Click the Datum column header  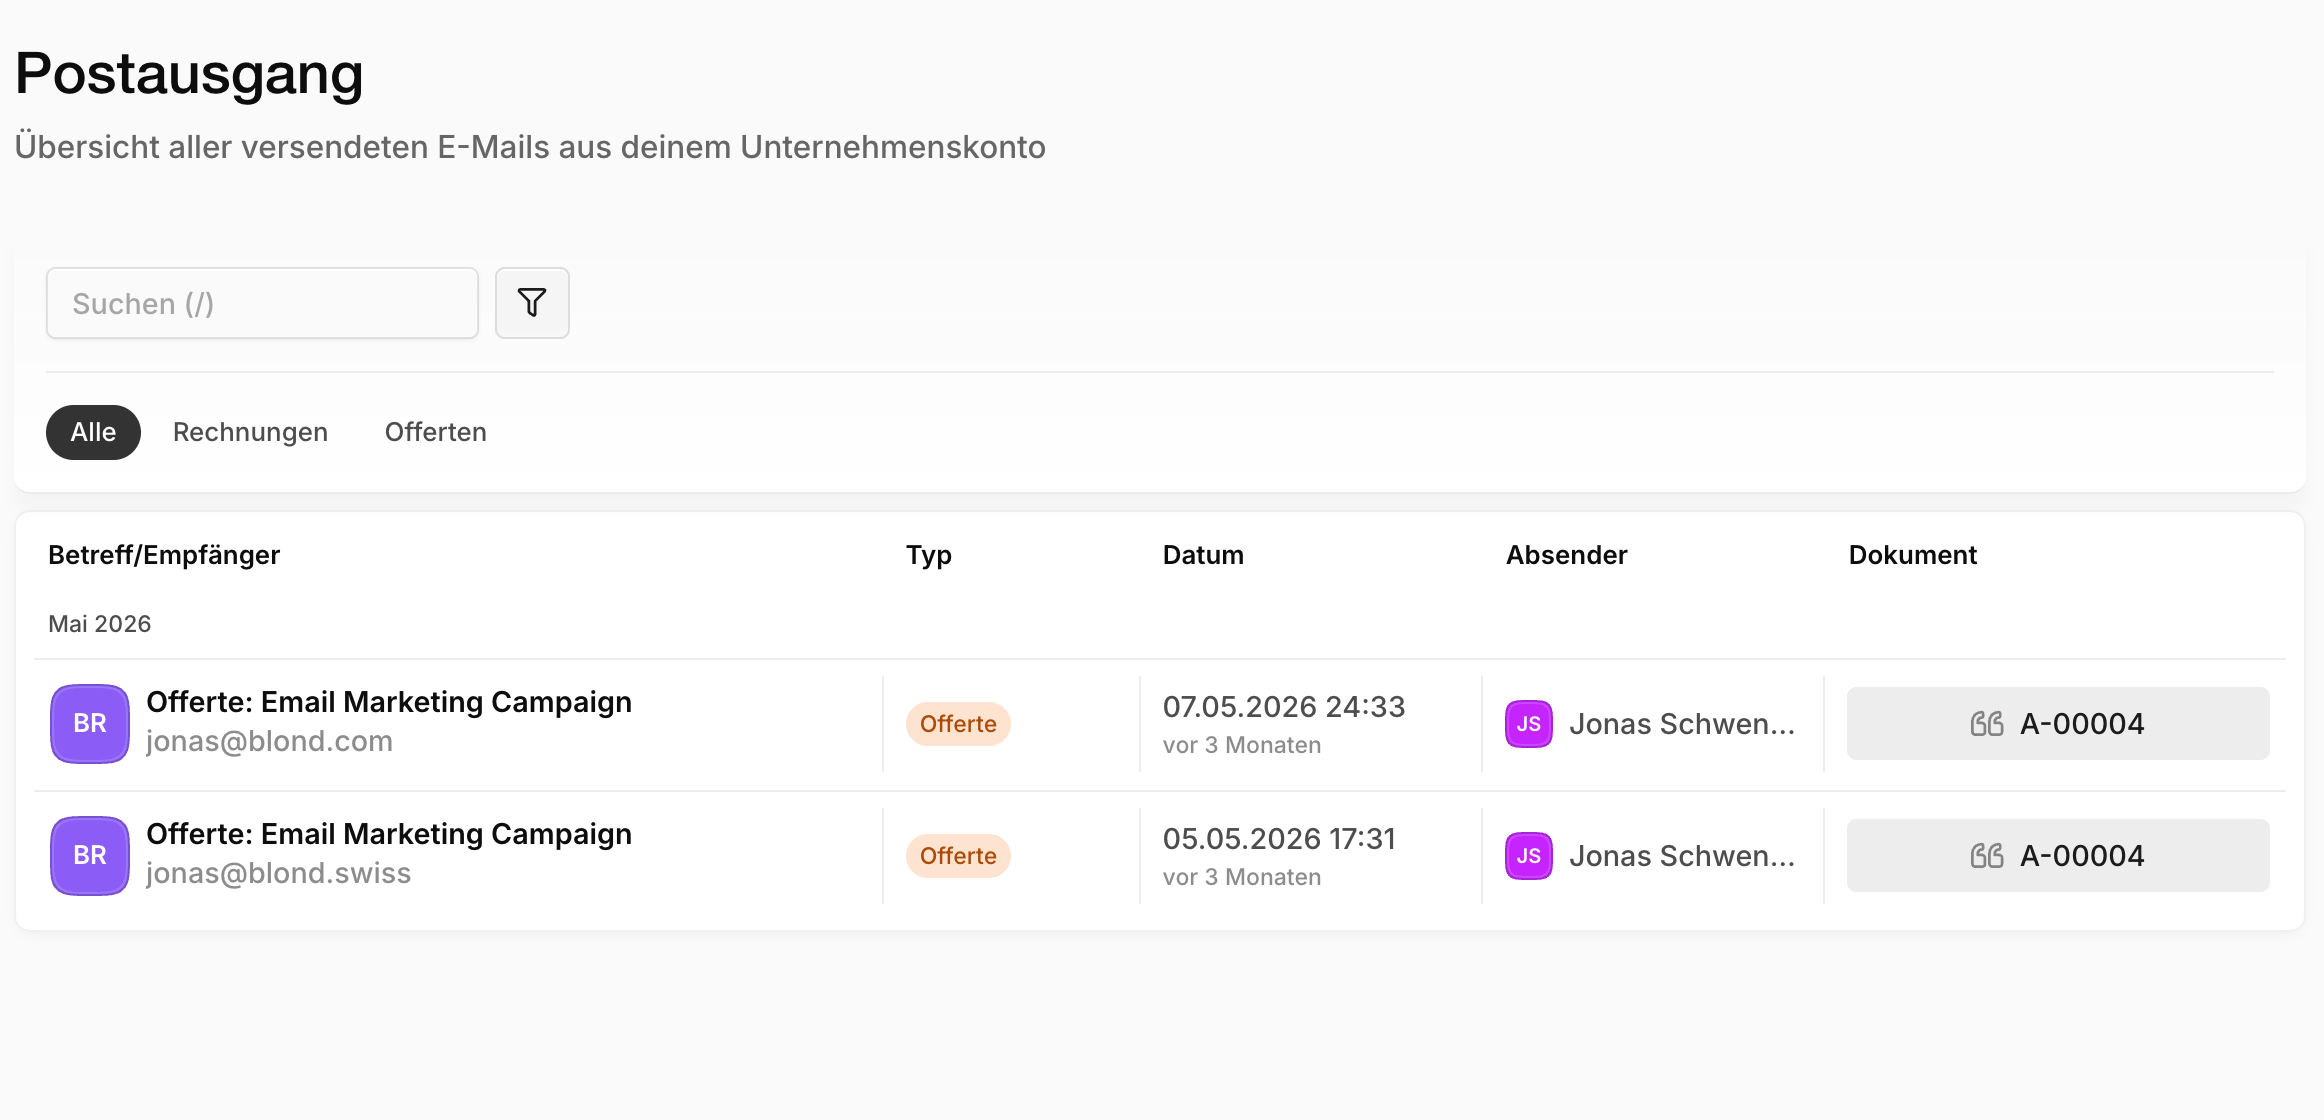click(1203, 555)
